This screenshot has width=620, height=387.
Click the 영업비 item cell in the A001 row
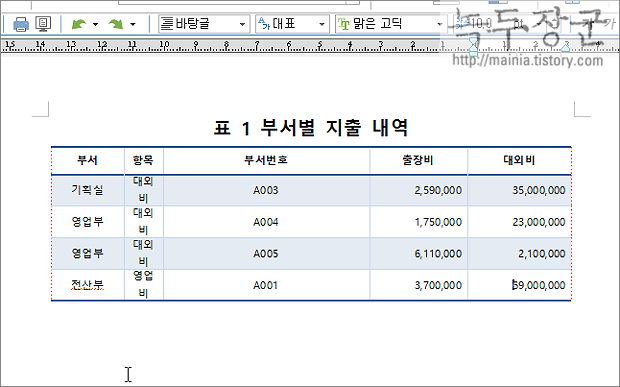coord(144,285)
